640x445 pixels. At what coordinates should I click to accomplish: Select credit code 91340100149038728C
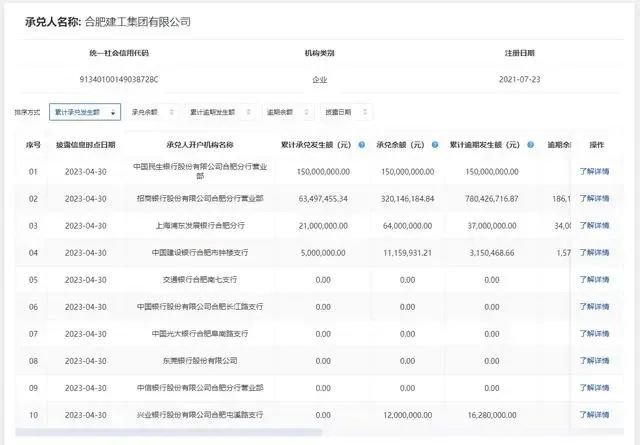[119, 79]
